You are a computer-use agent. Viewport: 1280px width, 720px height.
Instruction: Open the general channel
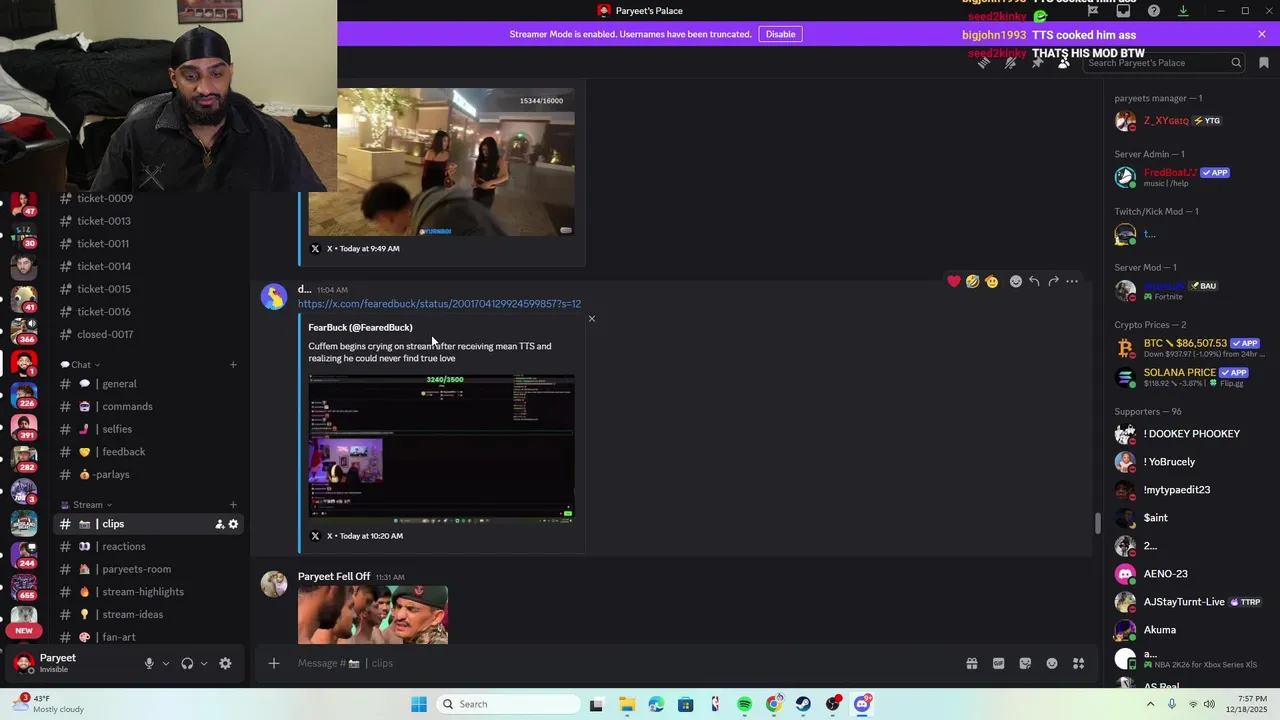pyautogui.click(x=148, y=384)
